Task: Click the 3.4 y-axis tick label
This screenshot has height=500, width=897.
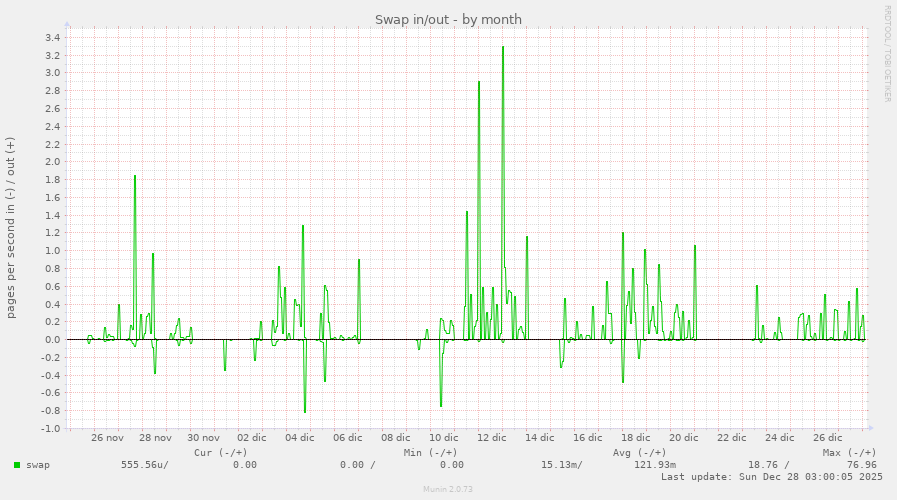Action: tap(52, 38)
